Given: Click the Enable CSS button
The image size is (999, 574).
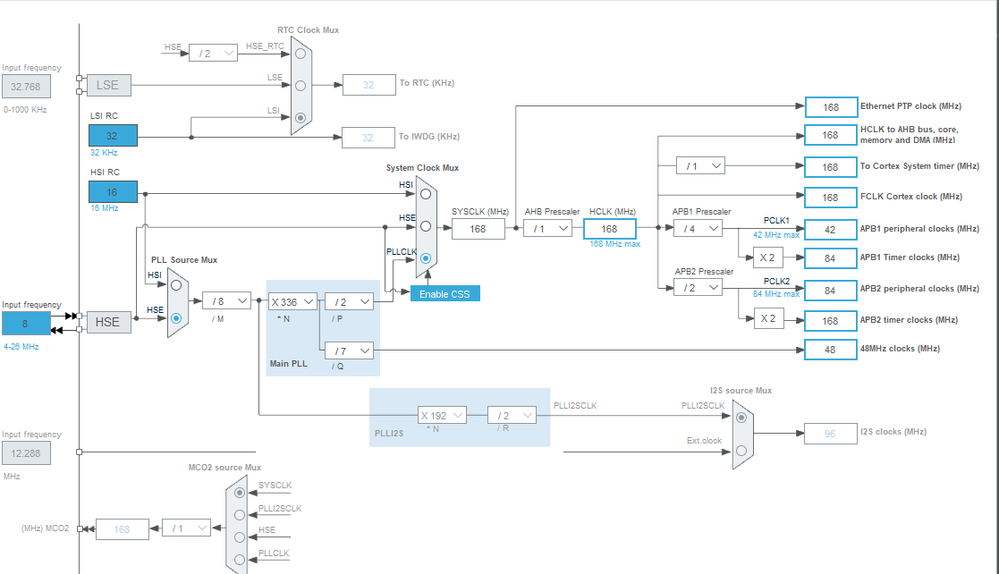Looking at the screenshot, I should (x=445, y=294).
